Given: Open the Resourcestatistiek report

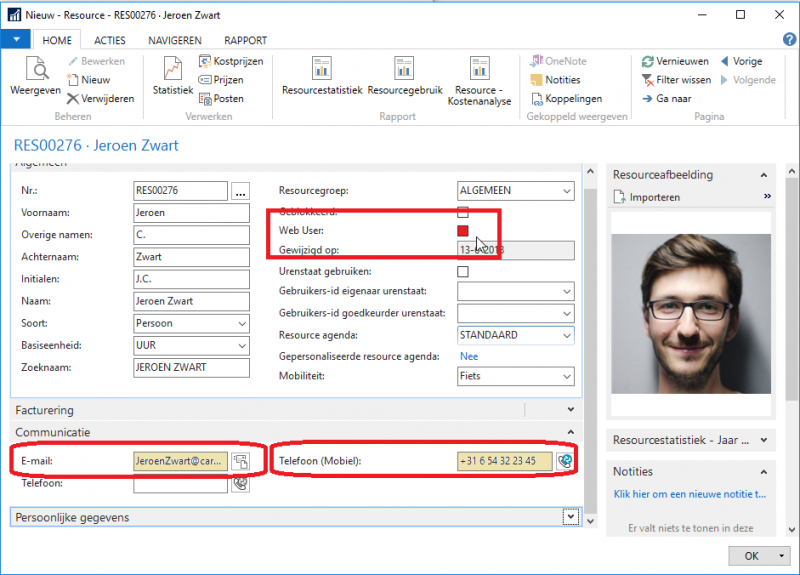Looking at the screenshot, I should [x=322, y=76].
